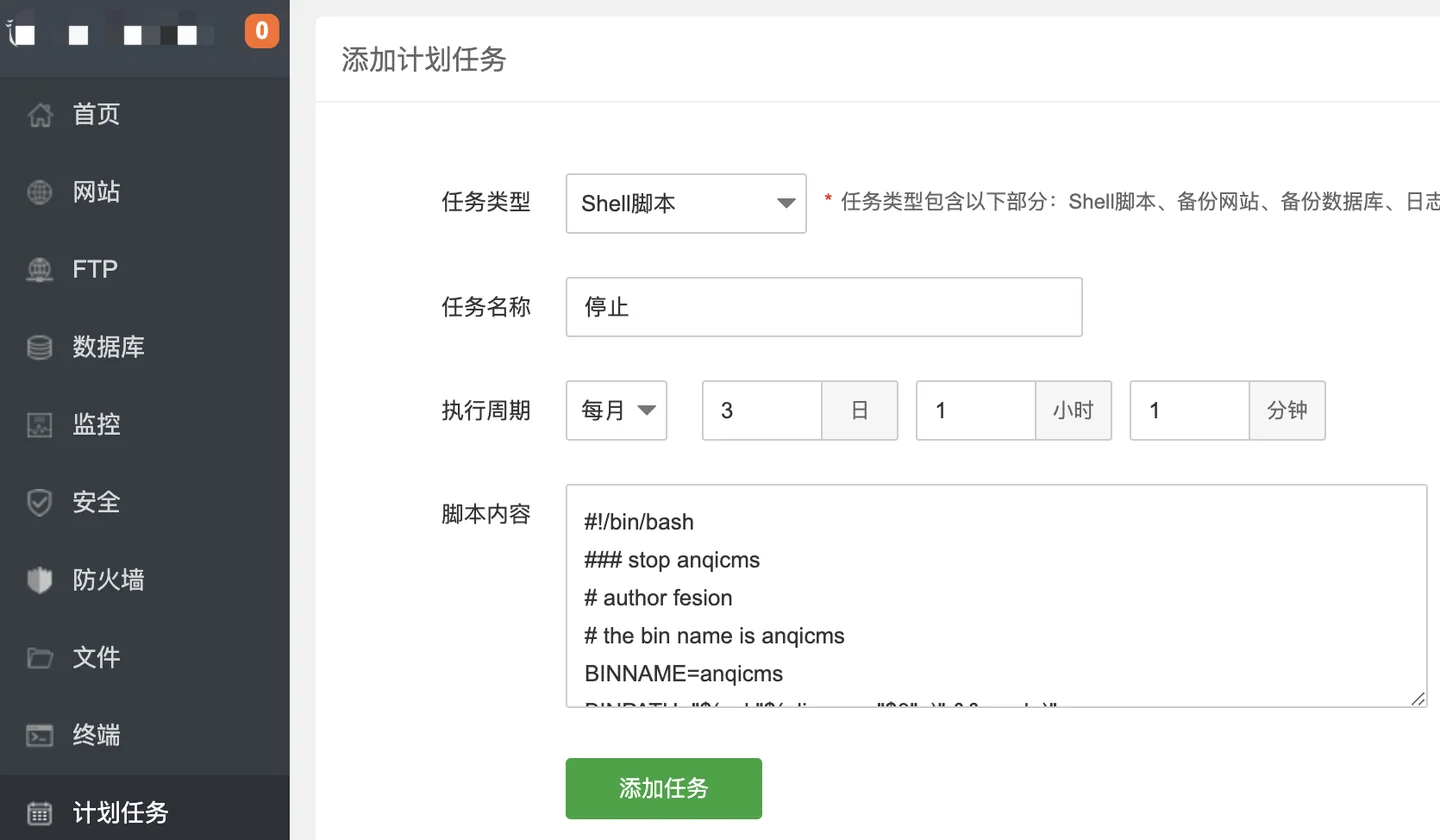Expand the 每月 execution cycle dropdown
This screenshot has height=840, width=1440.
[616, 410]
